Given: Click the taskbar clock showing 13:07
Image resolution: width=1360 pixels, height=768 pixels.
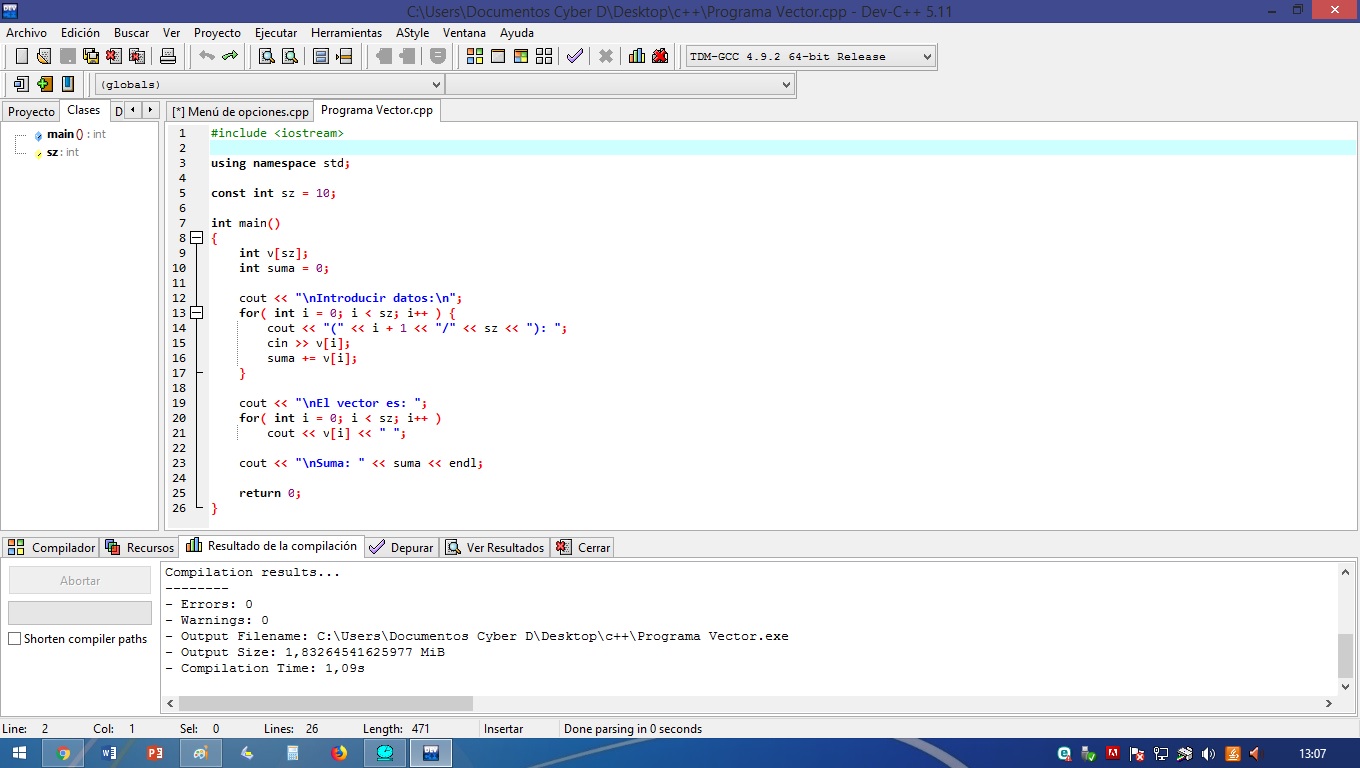Looking at the screenshot, I should tap(1312, 754).
